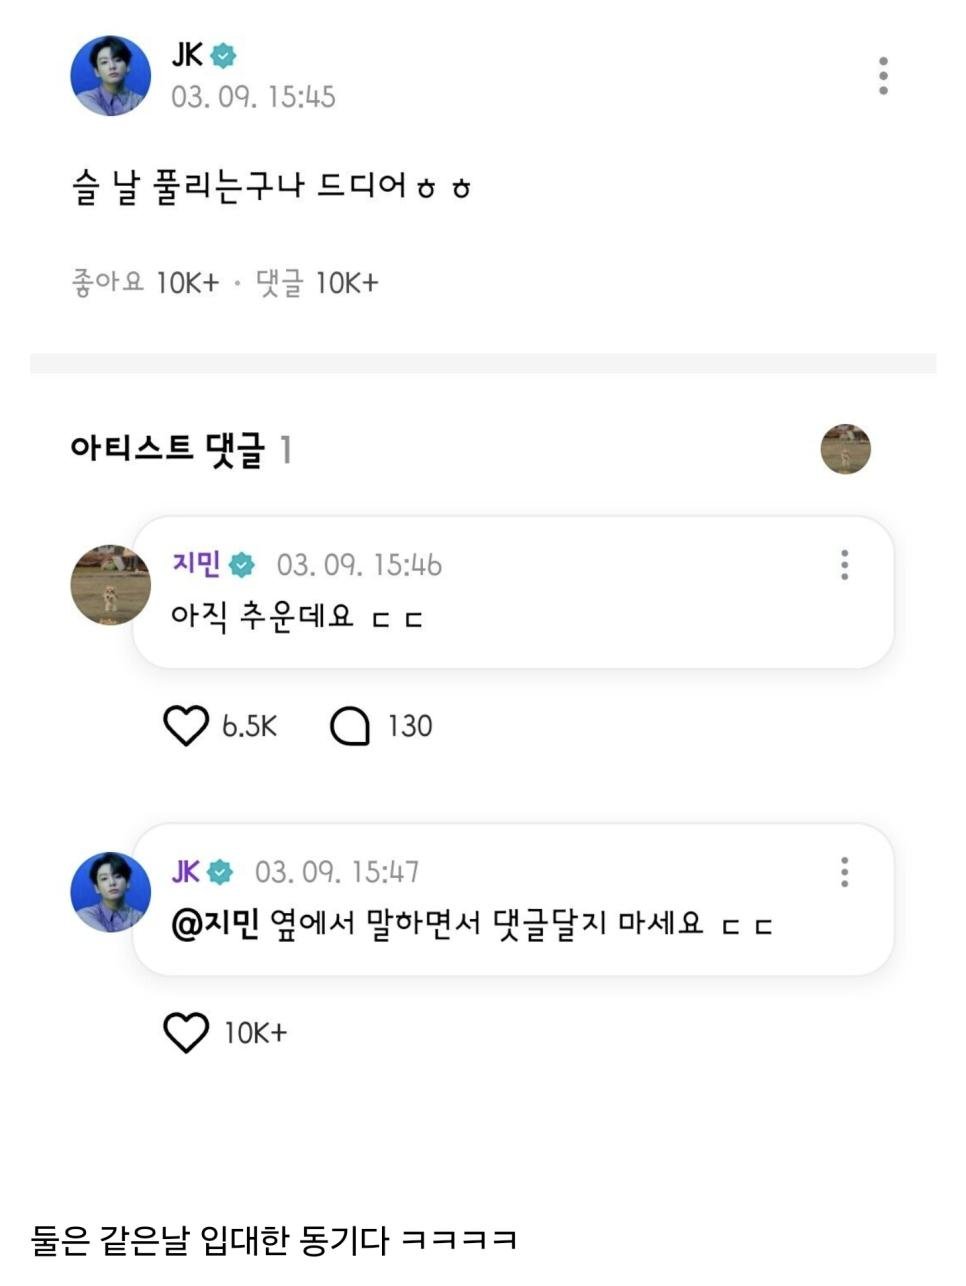
Task: Select the 아티스트 댓글 section header
Action: [x=168, y=450]
